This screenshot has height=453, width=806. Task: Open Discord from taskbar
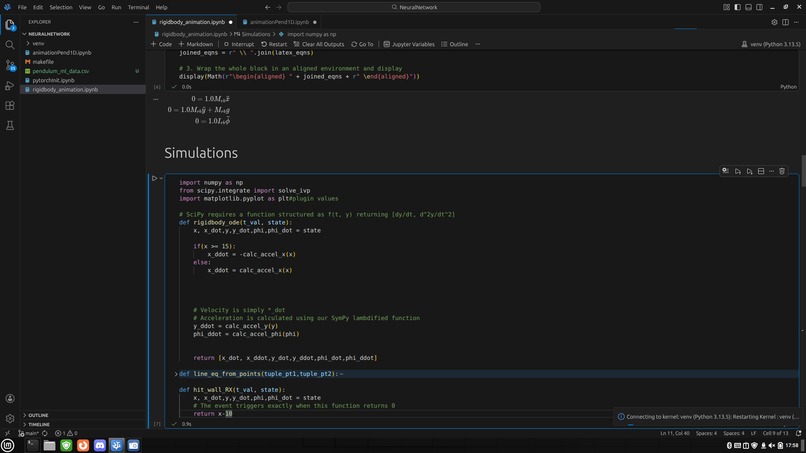coord(100,445)
